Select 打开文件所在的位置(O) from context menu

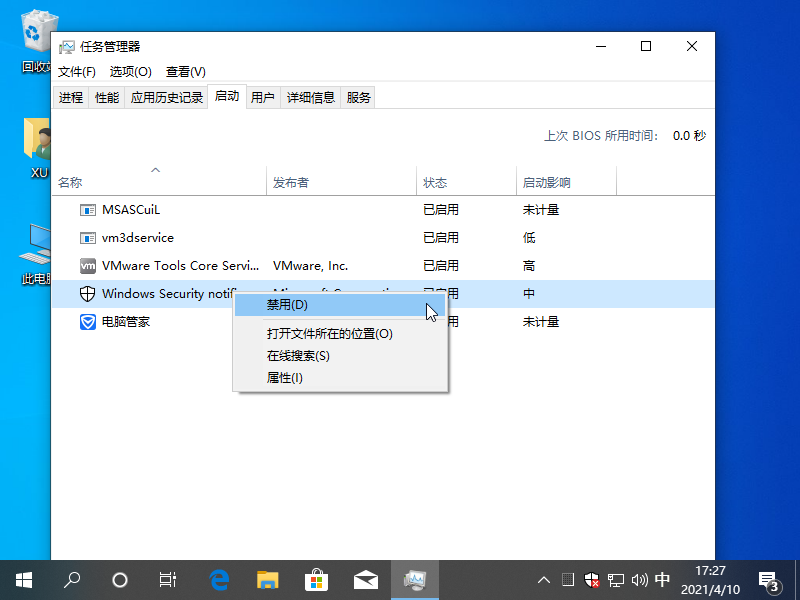tap(329, 334)
